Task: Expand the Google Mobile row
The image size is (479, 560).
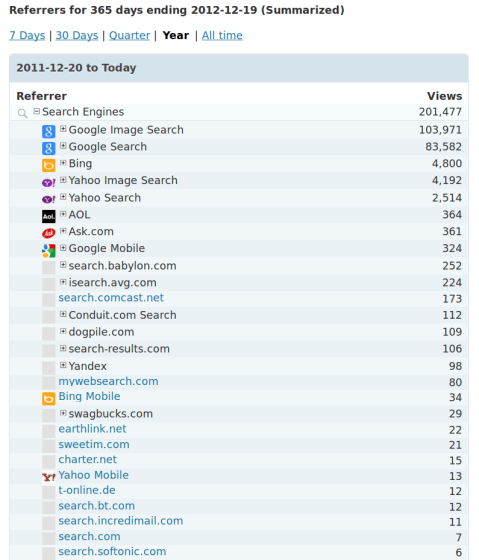Action: 63,248
